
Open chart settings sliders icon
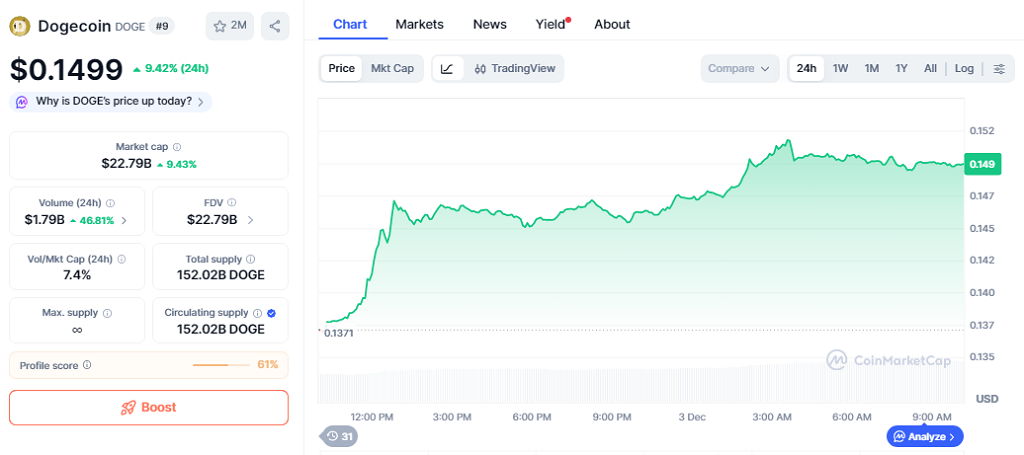(999, 69)
